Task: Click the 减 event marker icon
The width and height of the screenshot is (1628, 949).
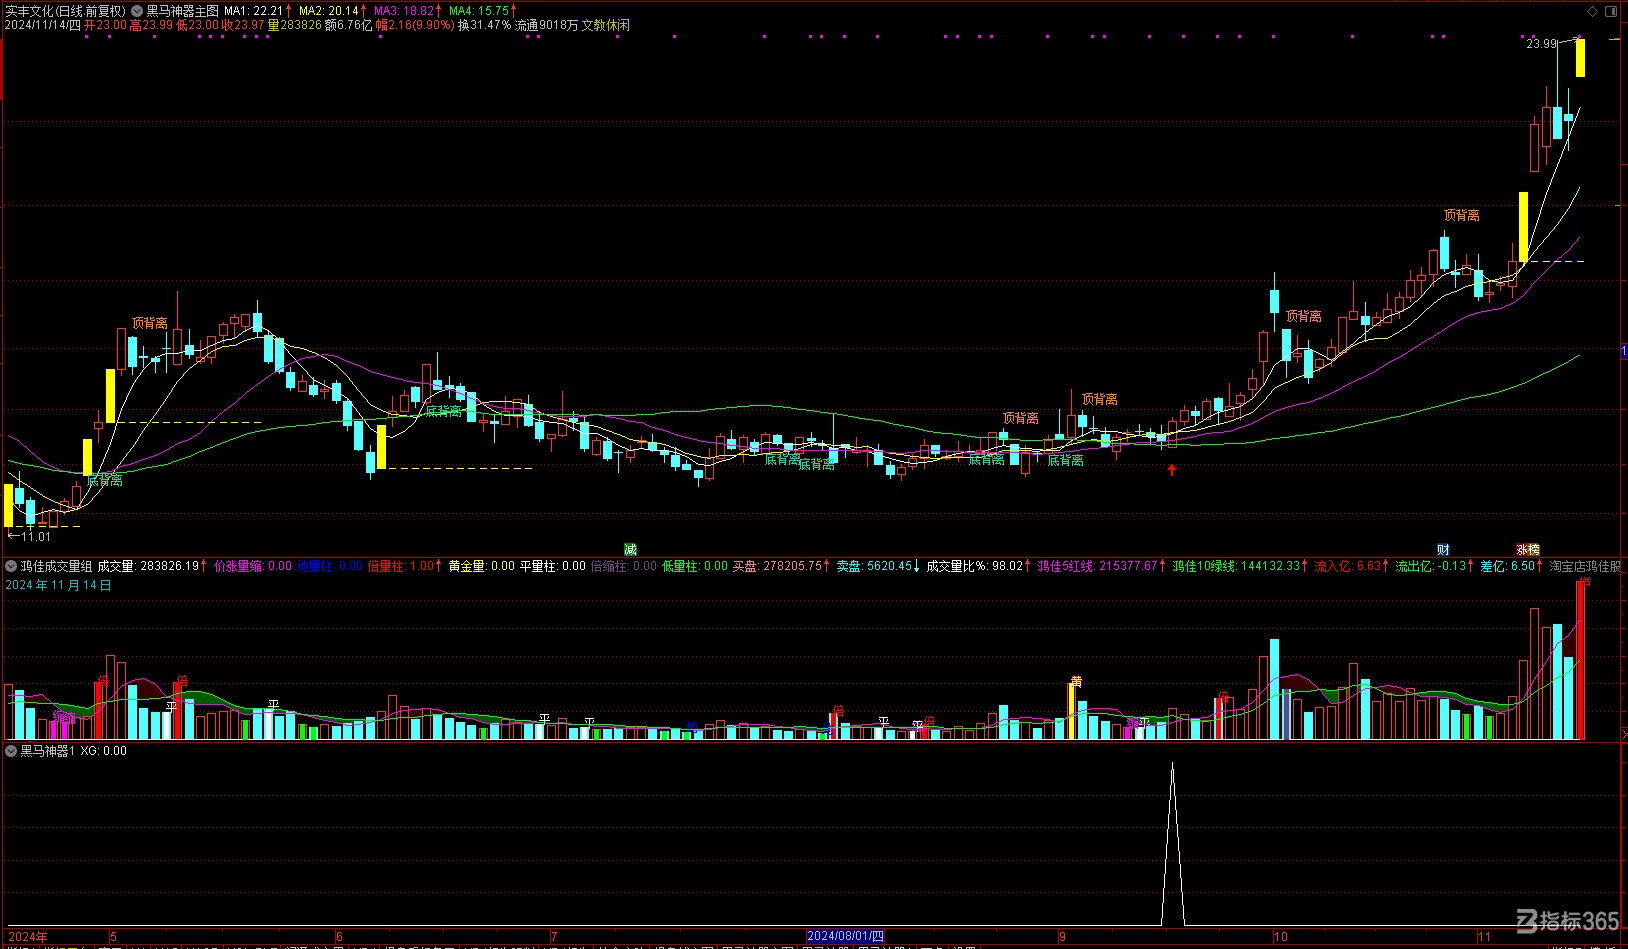Action: (x=630, y=549)
